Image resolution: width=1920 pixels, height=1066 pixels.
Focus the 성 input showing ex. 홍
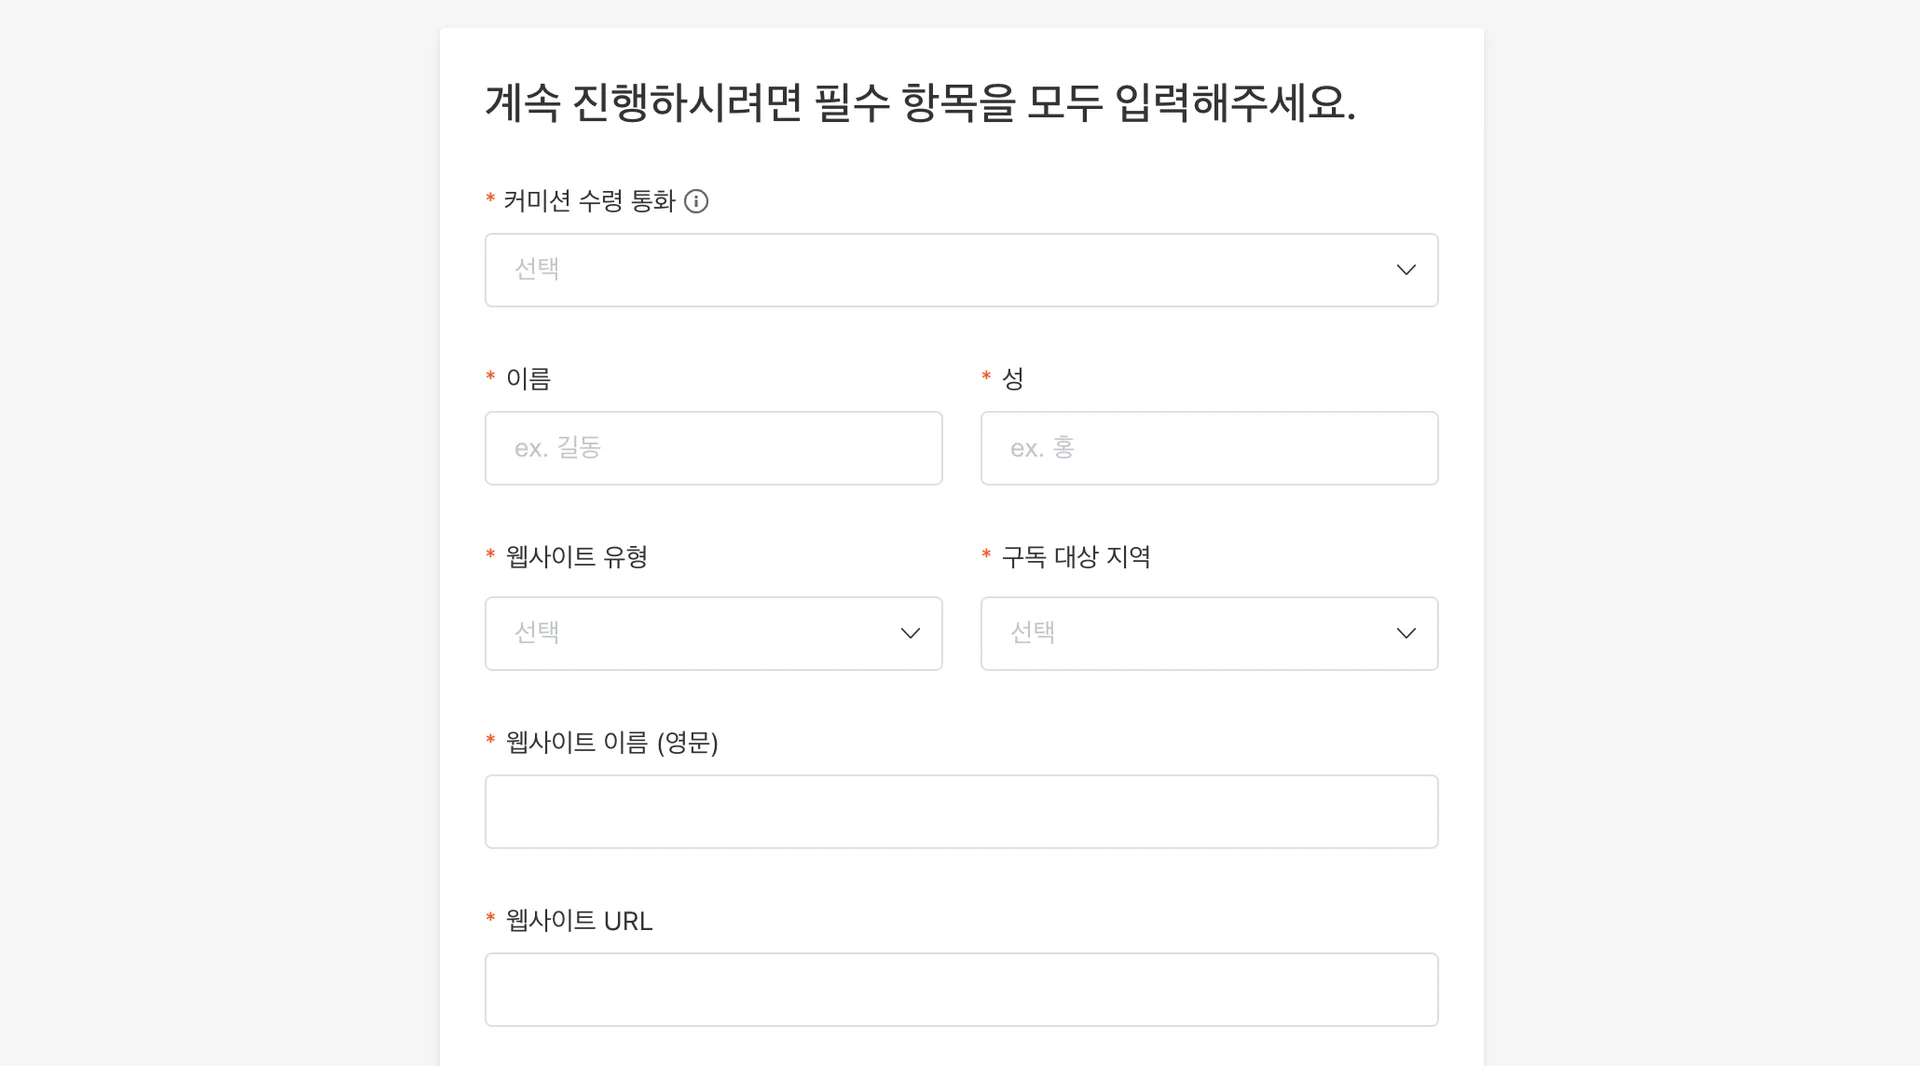tap(1208, 447)
